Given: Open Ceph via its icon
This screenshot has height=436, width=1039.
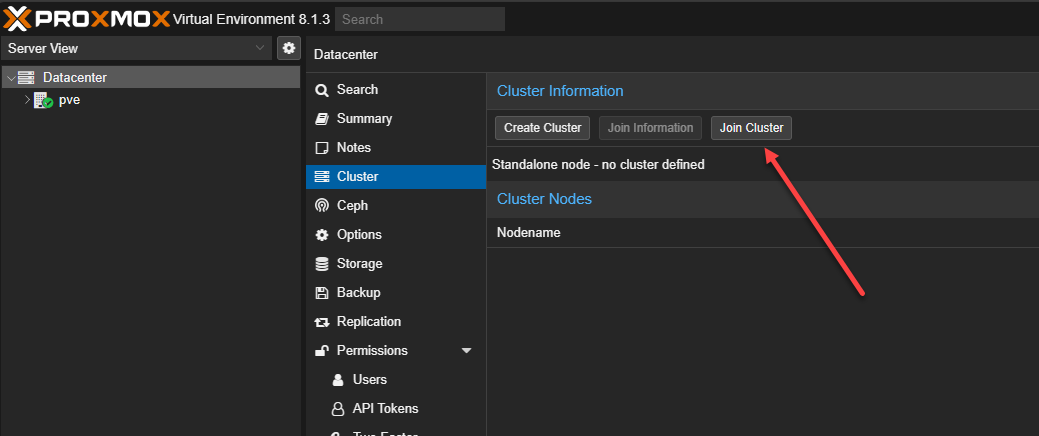Looking at the screenshot, I should pos(321,206).
